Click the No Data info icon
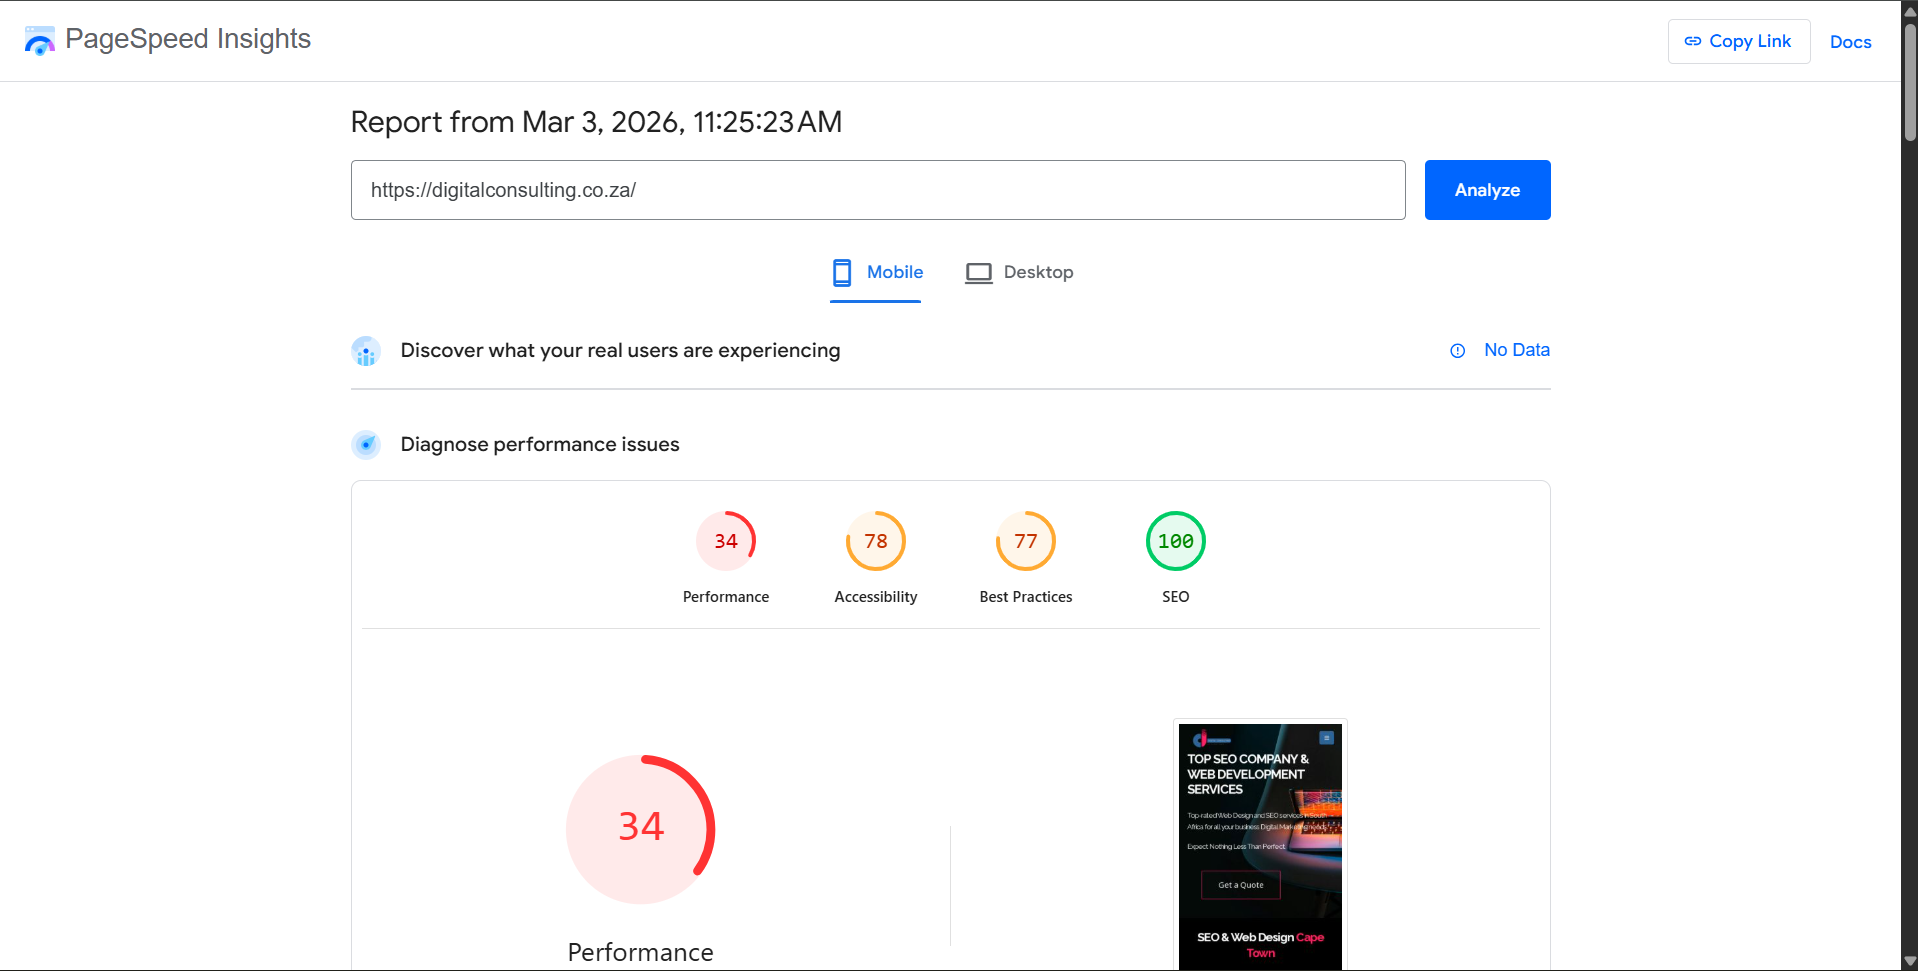The height and width of the screenshot is (971, 1918). 1458,351
